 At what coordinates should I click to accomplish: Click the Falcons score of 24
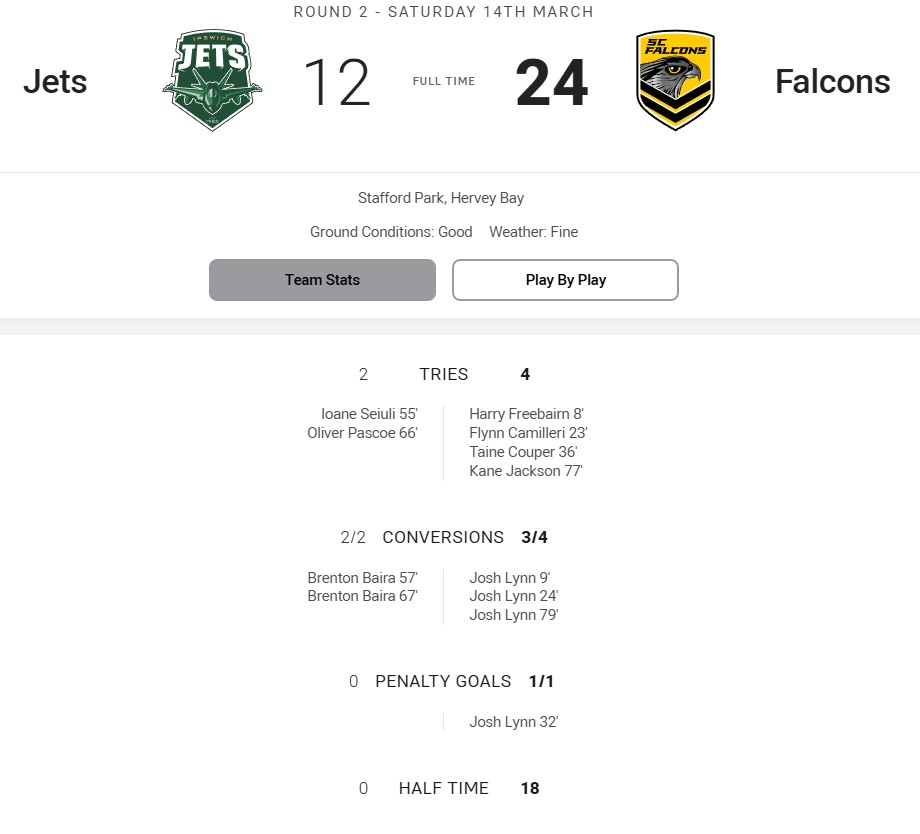point(552,83)
